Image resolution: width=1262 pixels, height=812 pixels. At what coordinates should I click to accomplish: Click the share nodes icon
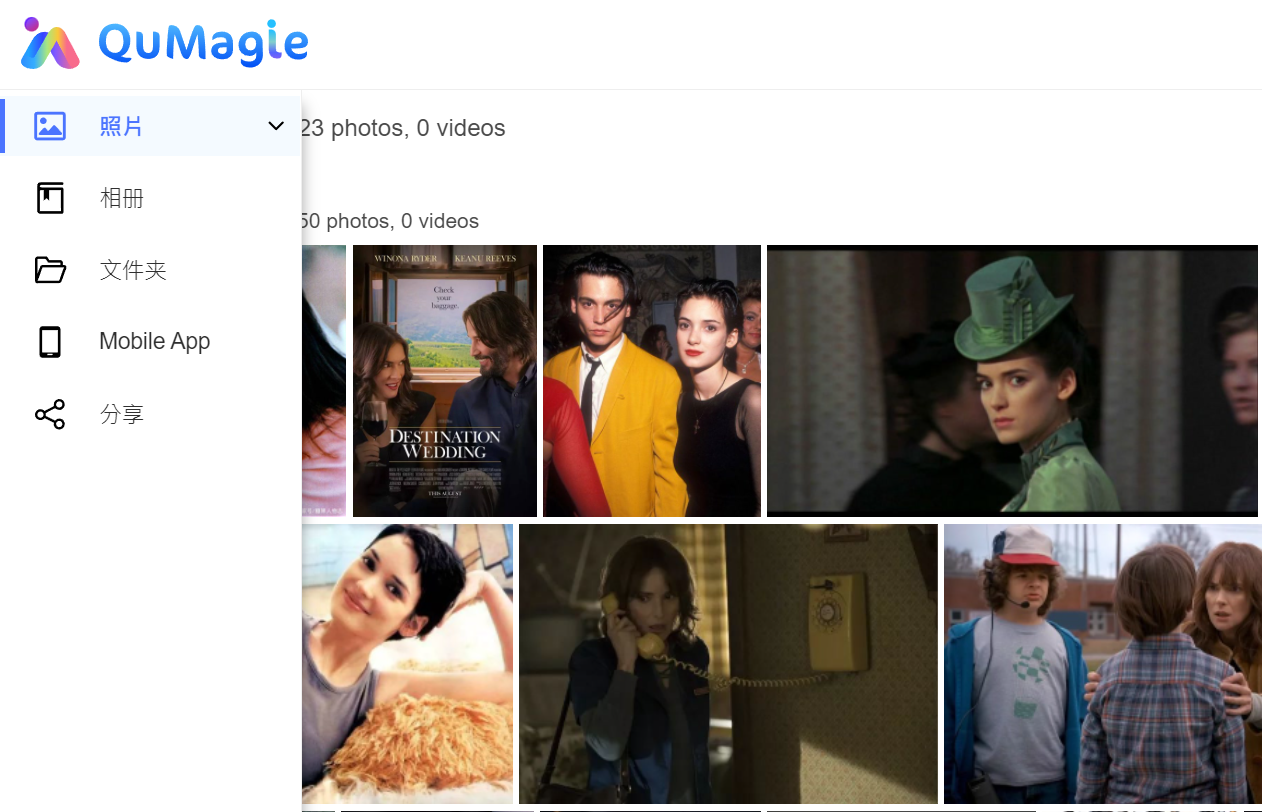point(50,414)
